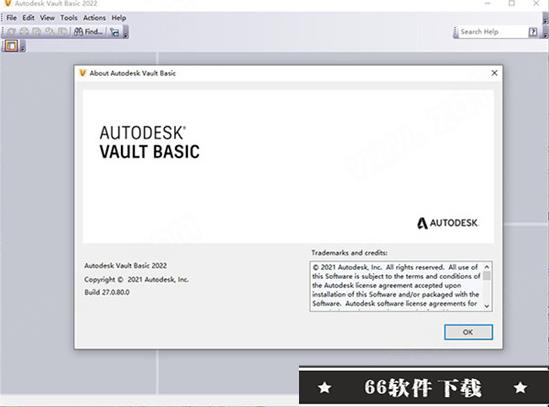Click the question mark help search icon
This screenshot has height=407, width=549.
click(x=533, y=32)
